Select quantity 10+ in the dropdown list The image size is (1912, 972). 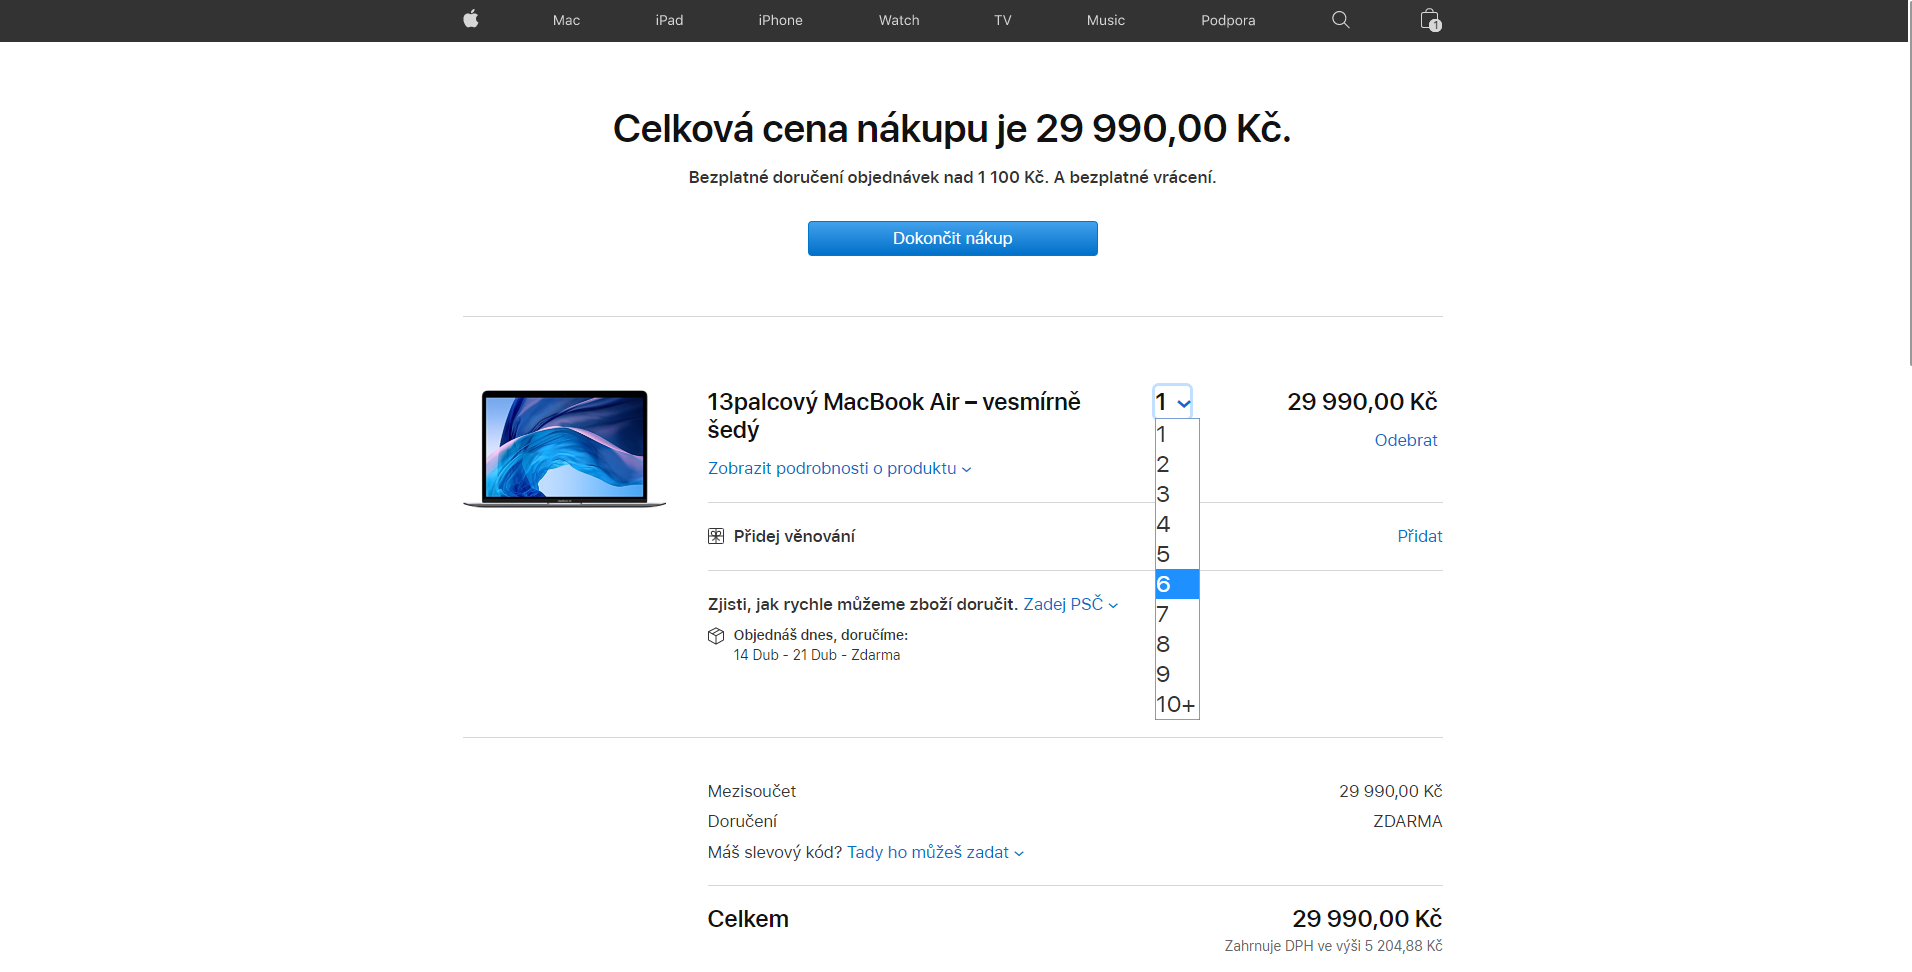(1177, 704)
